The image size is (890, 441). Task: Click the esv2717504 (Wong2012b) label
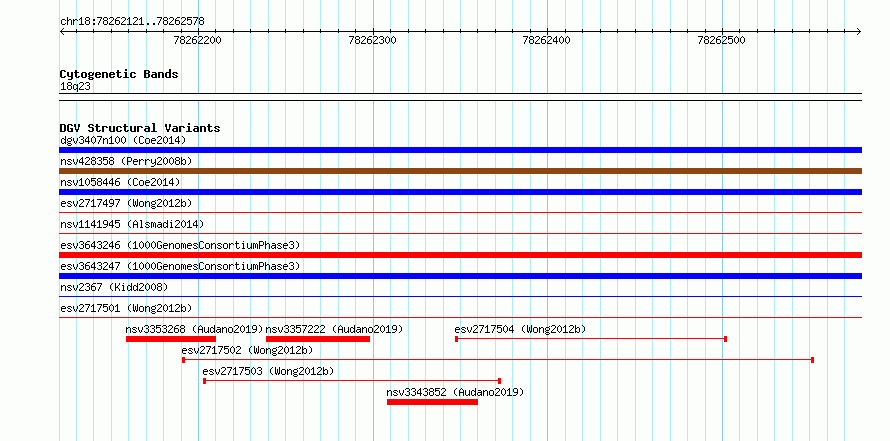pos(520,329)
